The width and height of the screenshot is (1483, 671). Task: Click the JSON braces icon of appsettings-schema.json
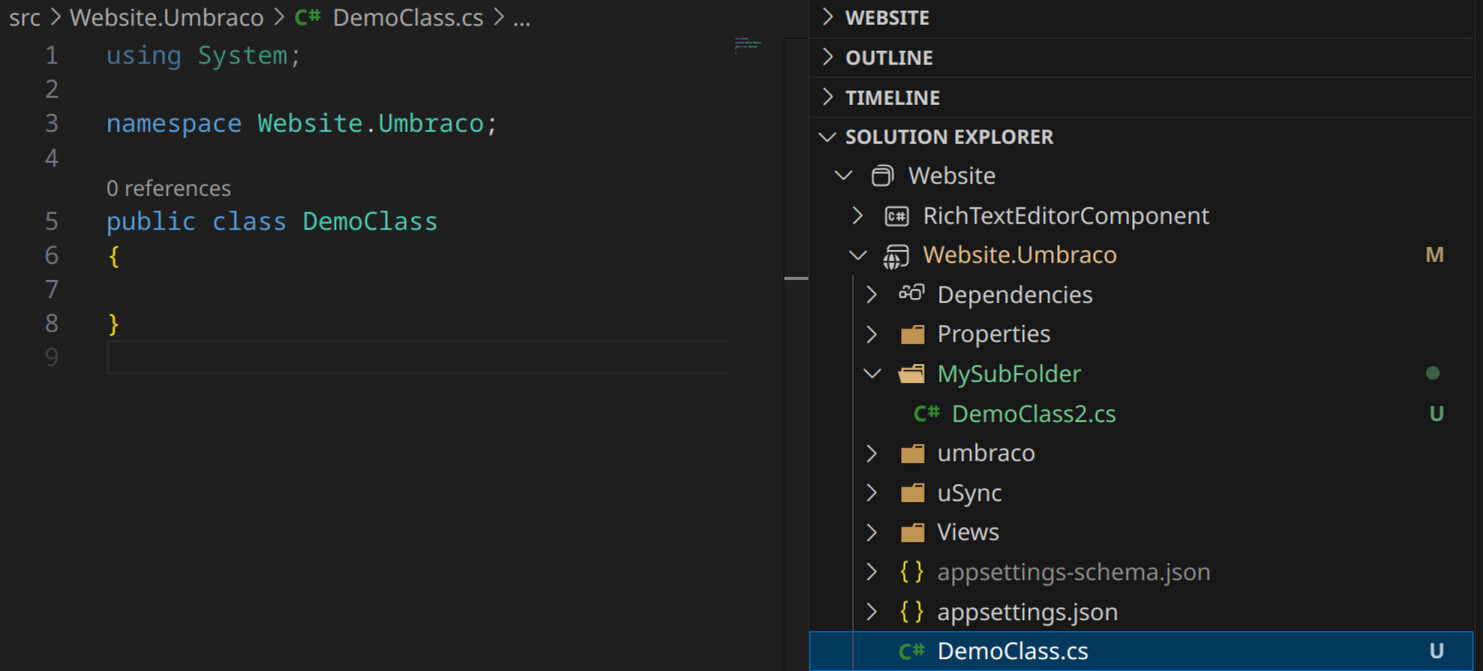point(911,571)
